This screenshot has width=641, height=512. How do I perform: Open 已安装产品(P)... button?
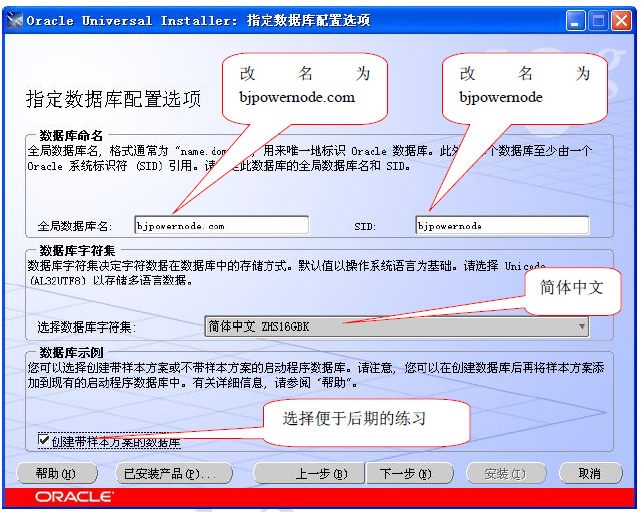click(x=175, y=474)
